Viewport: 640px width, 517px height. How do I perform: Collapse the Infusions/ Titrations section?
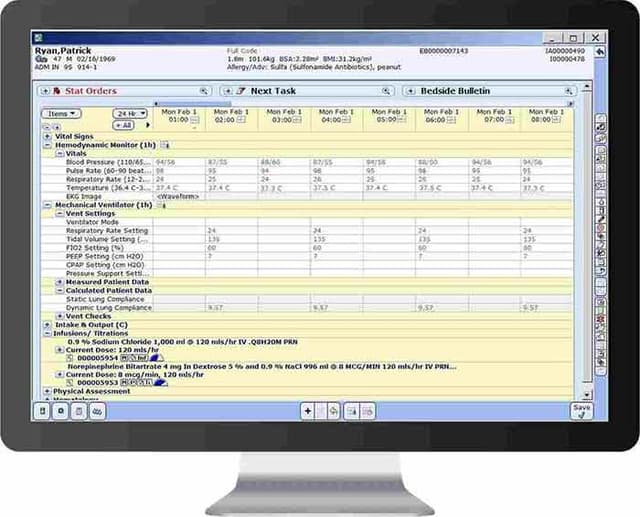(47, 333)
